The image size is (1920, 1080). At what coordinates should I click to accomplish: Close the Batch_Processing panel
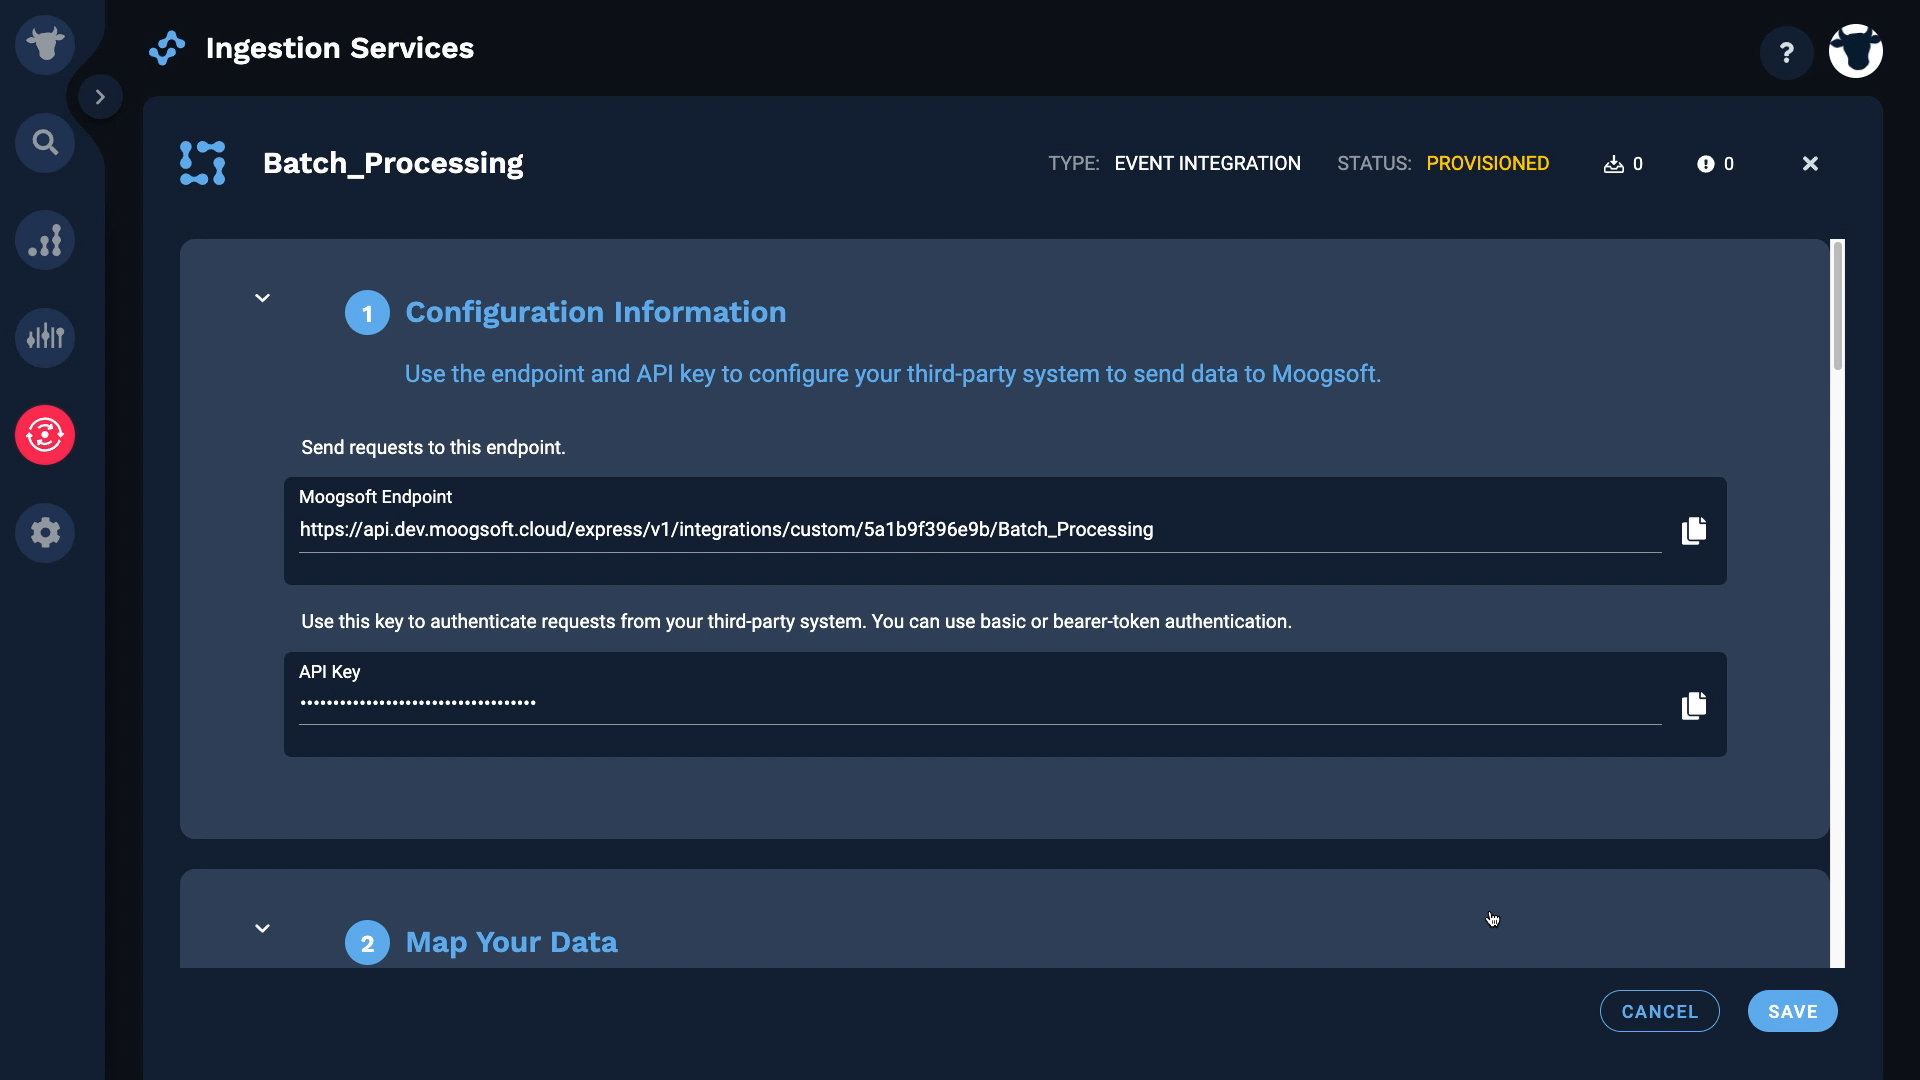point(1810,164)
